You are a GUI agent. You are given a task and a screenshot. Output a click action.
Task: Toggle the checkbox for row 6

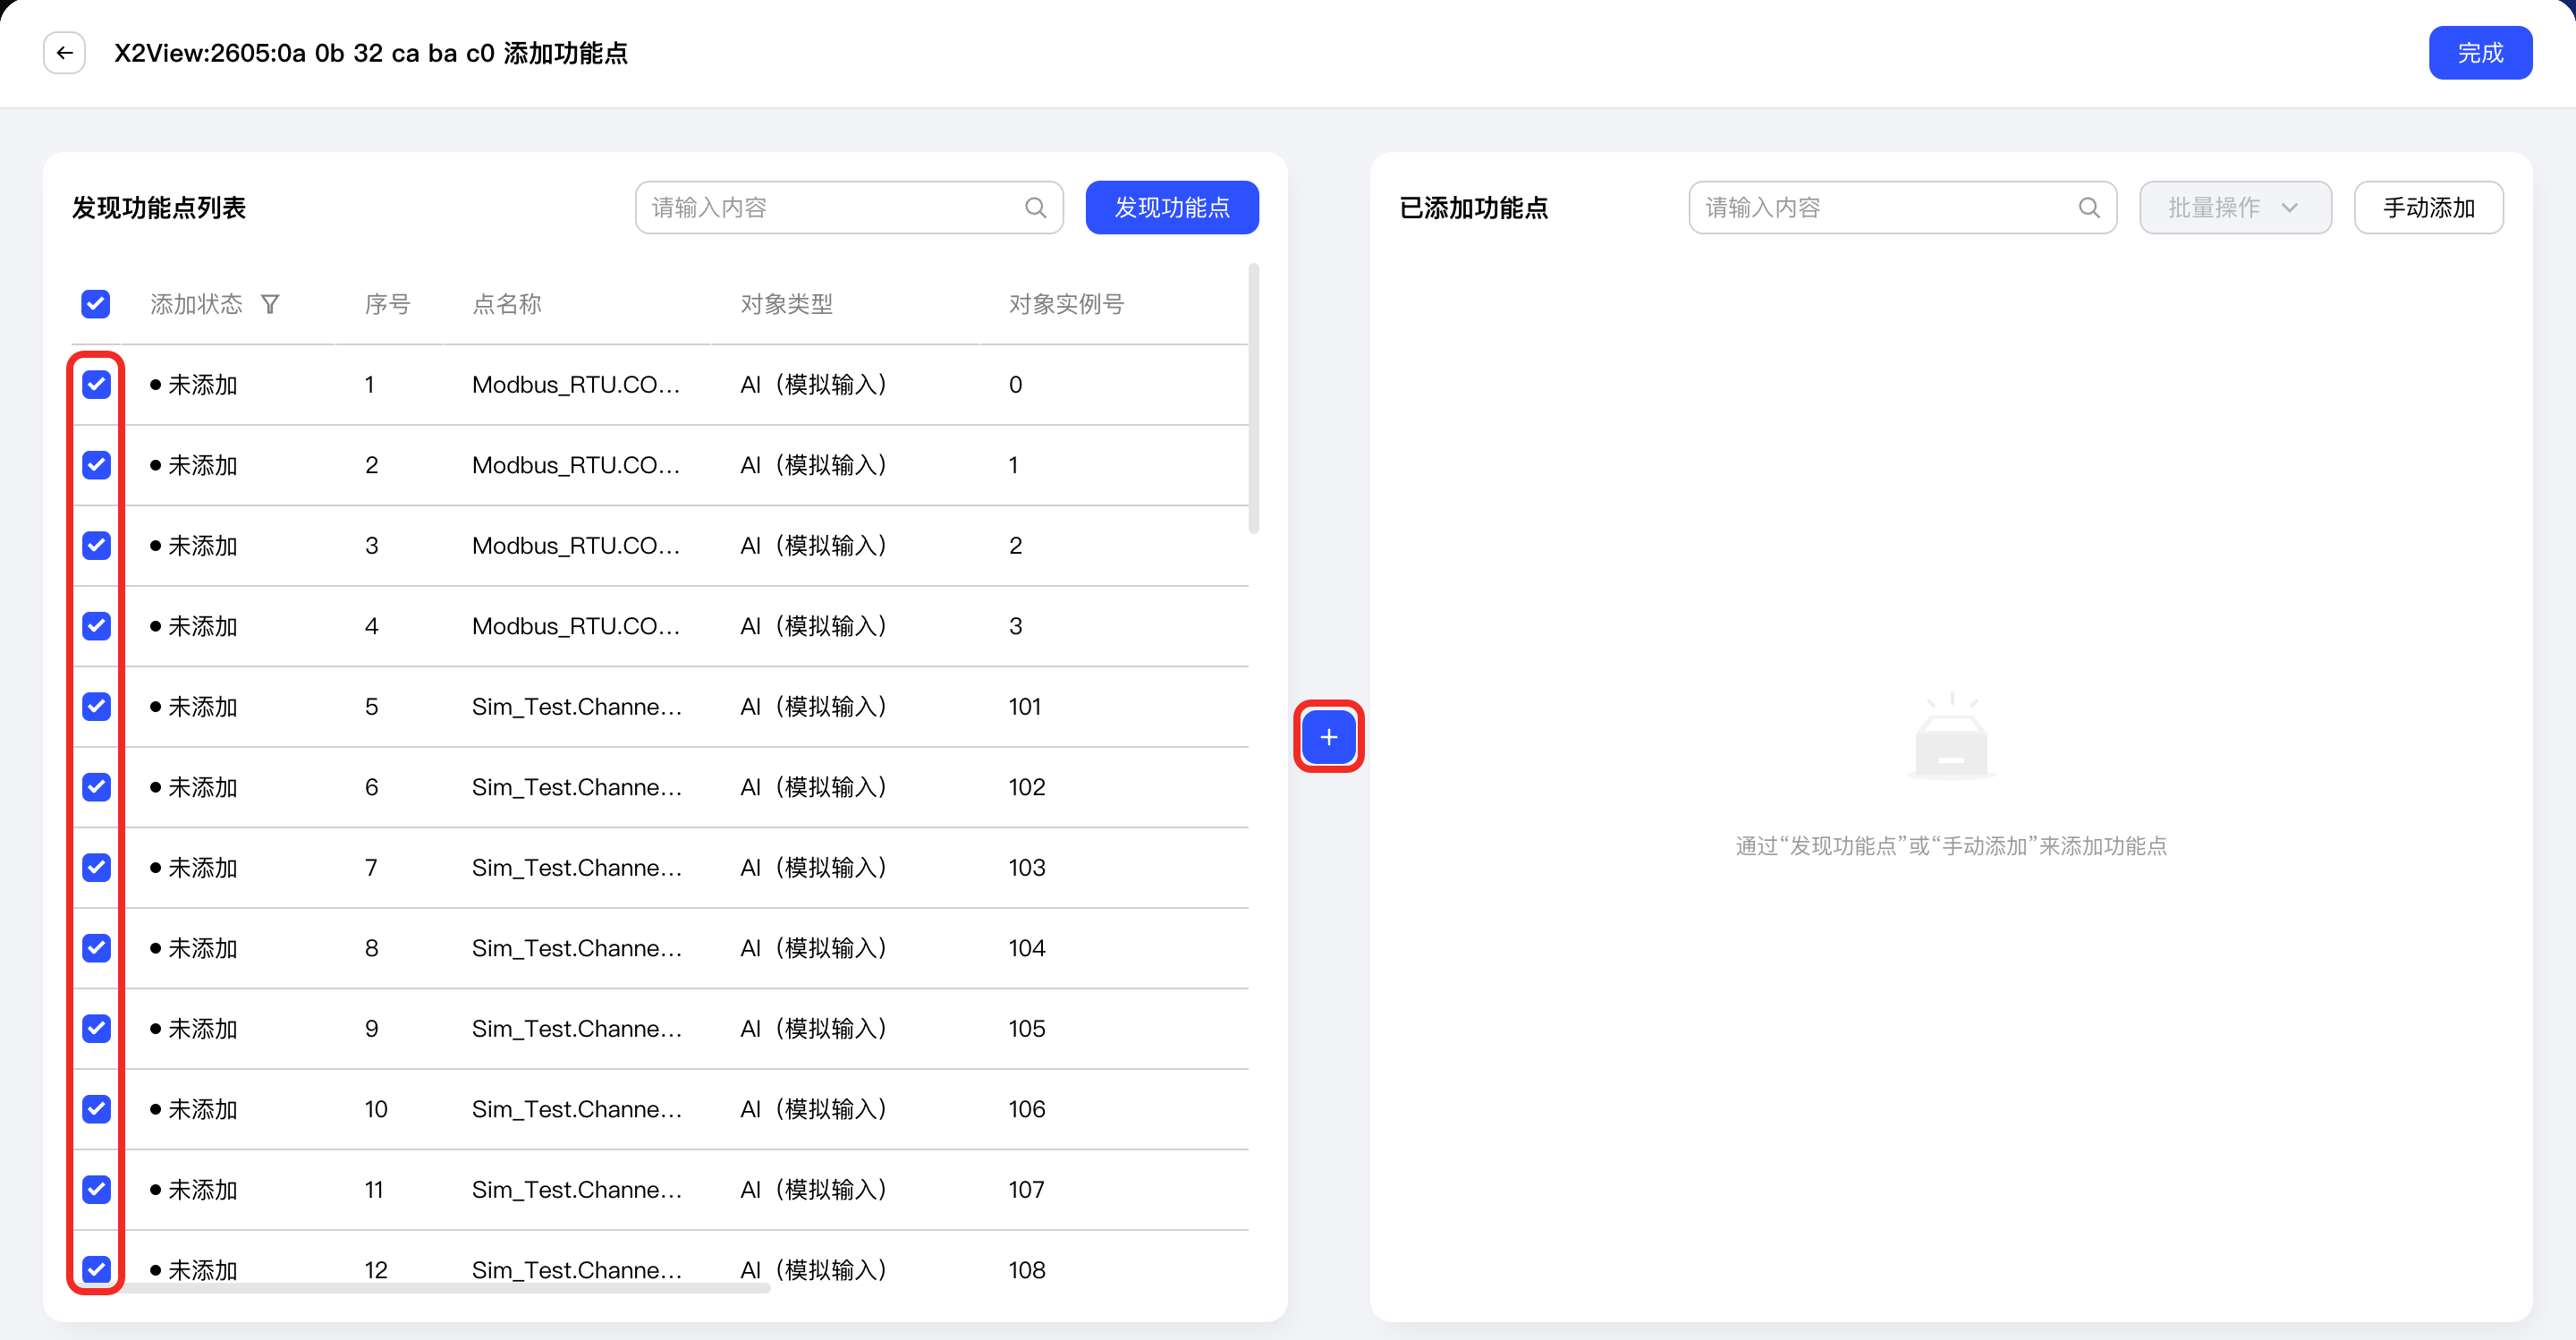[96, 787]
